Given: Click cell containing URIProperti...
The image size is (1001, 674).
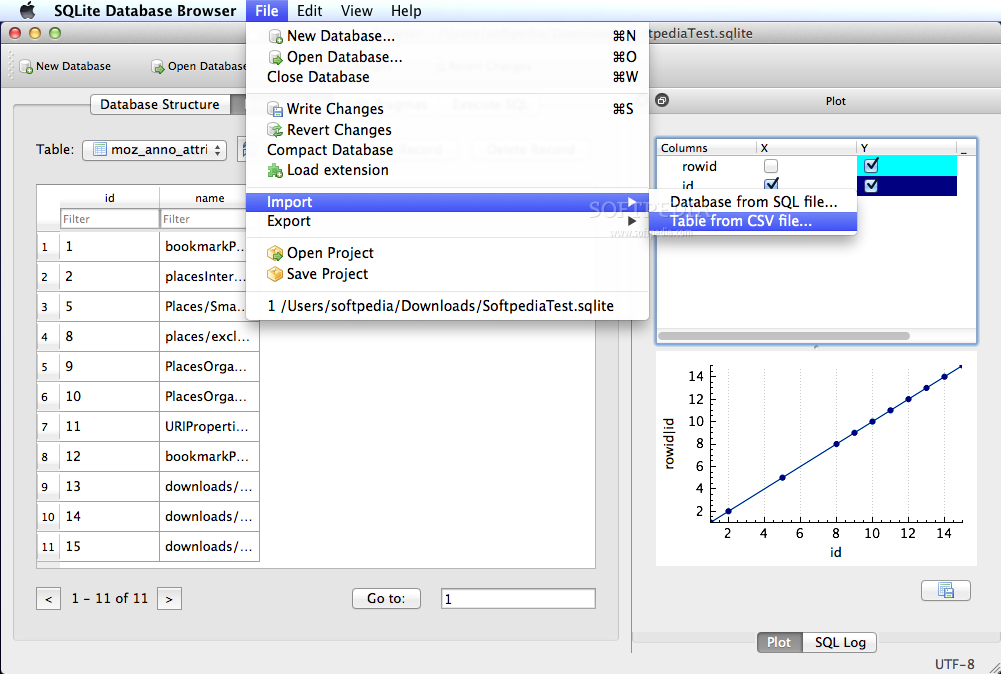Looking at the screenshot, I should click(209, 426).
